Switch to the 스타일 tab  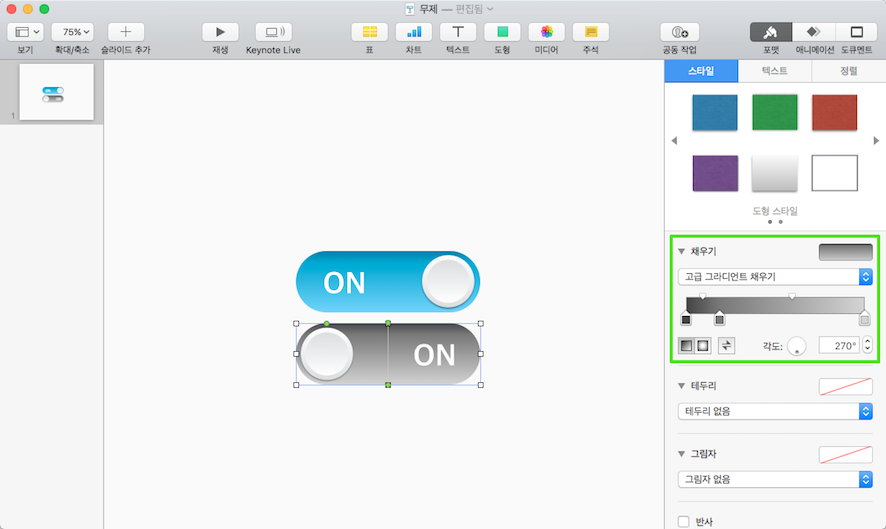[x=701, y=71]
